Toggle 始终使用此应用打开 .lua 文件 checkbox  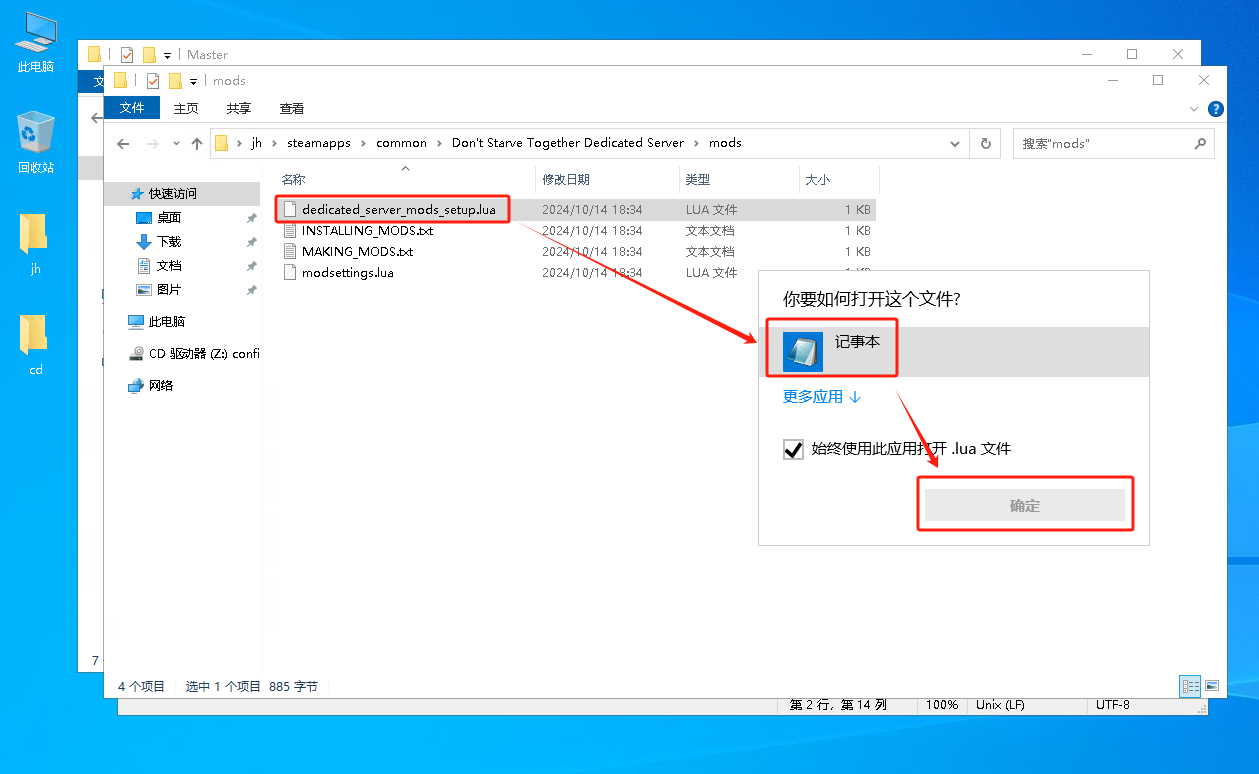pos(793,450)
